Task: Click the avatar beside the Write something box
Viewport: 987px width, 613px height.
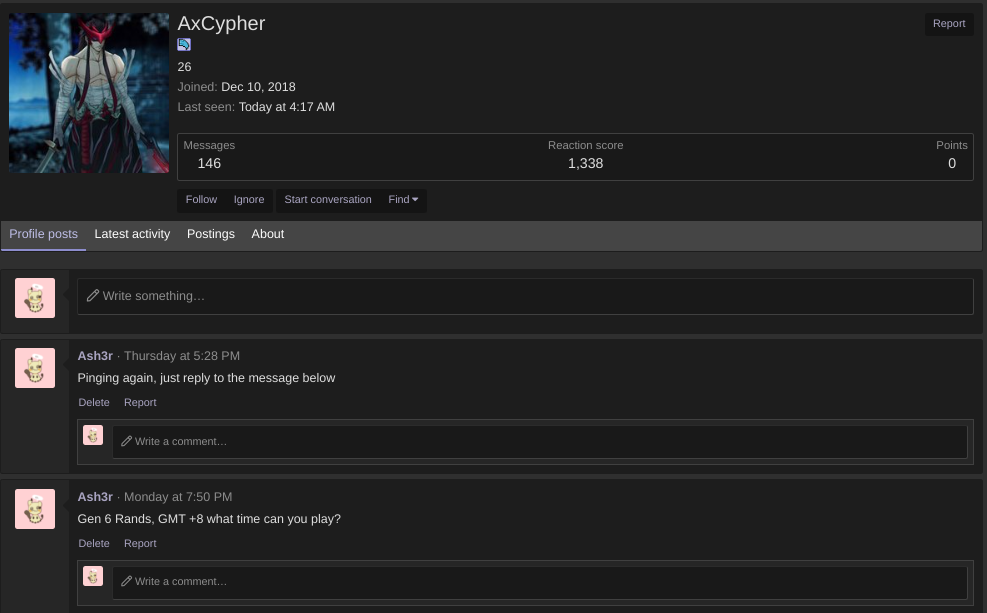Action: (x=35, y=298)
